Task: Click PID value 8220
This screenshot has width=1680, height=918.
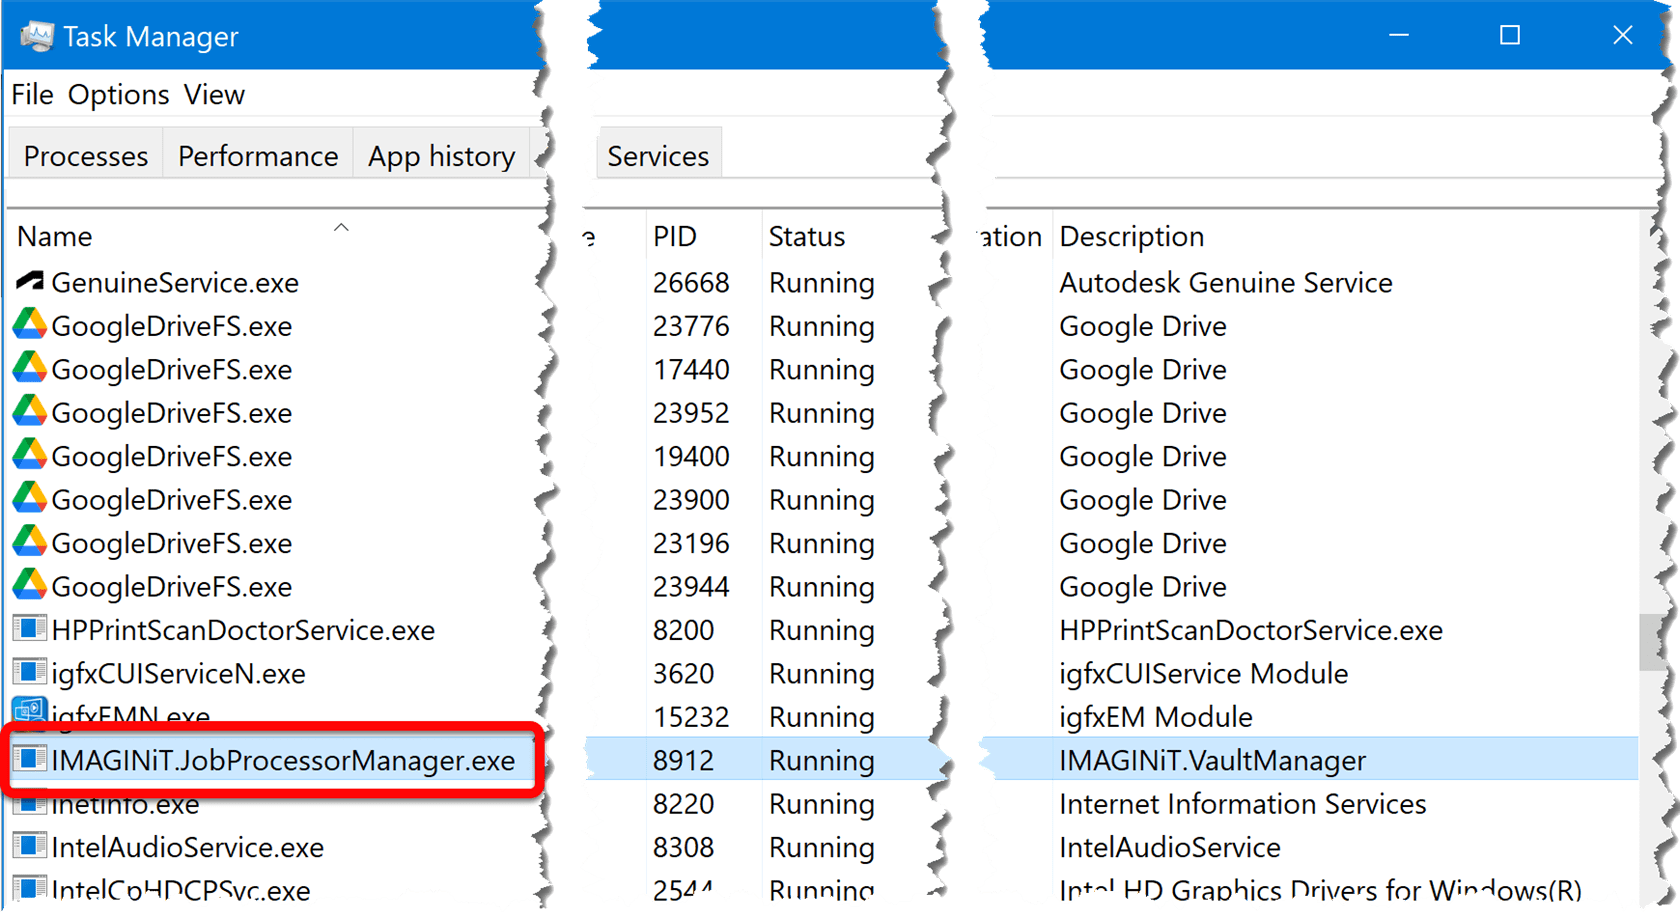Action: pyautogui.click(x=683, y=804)
